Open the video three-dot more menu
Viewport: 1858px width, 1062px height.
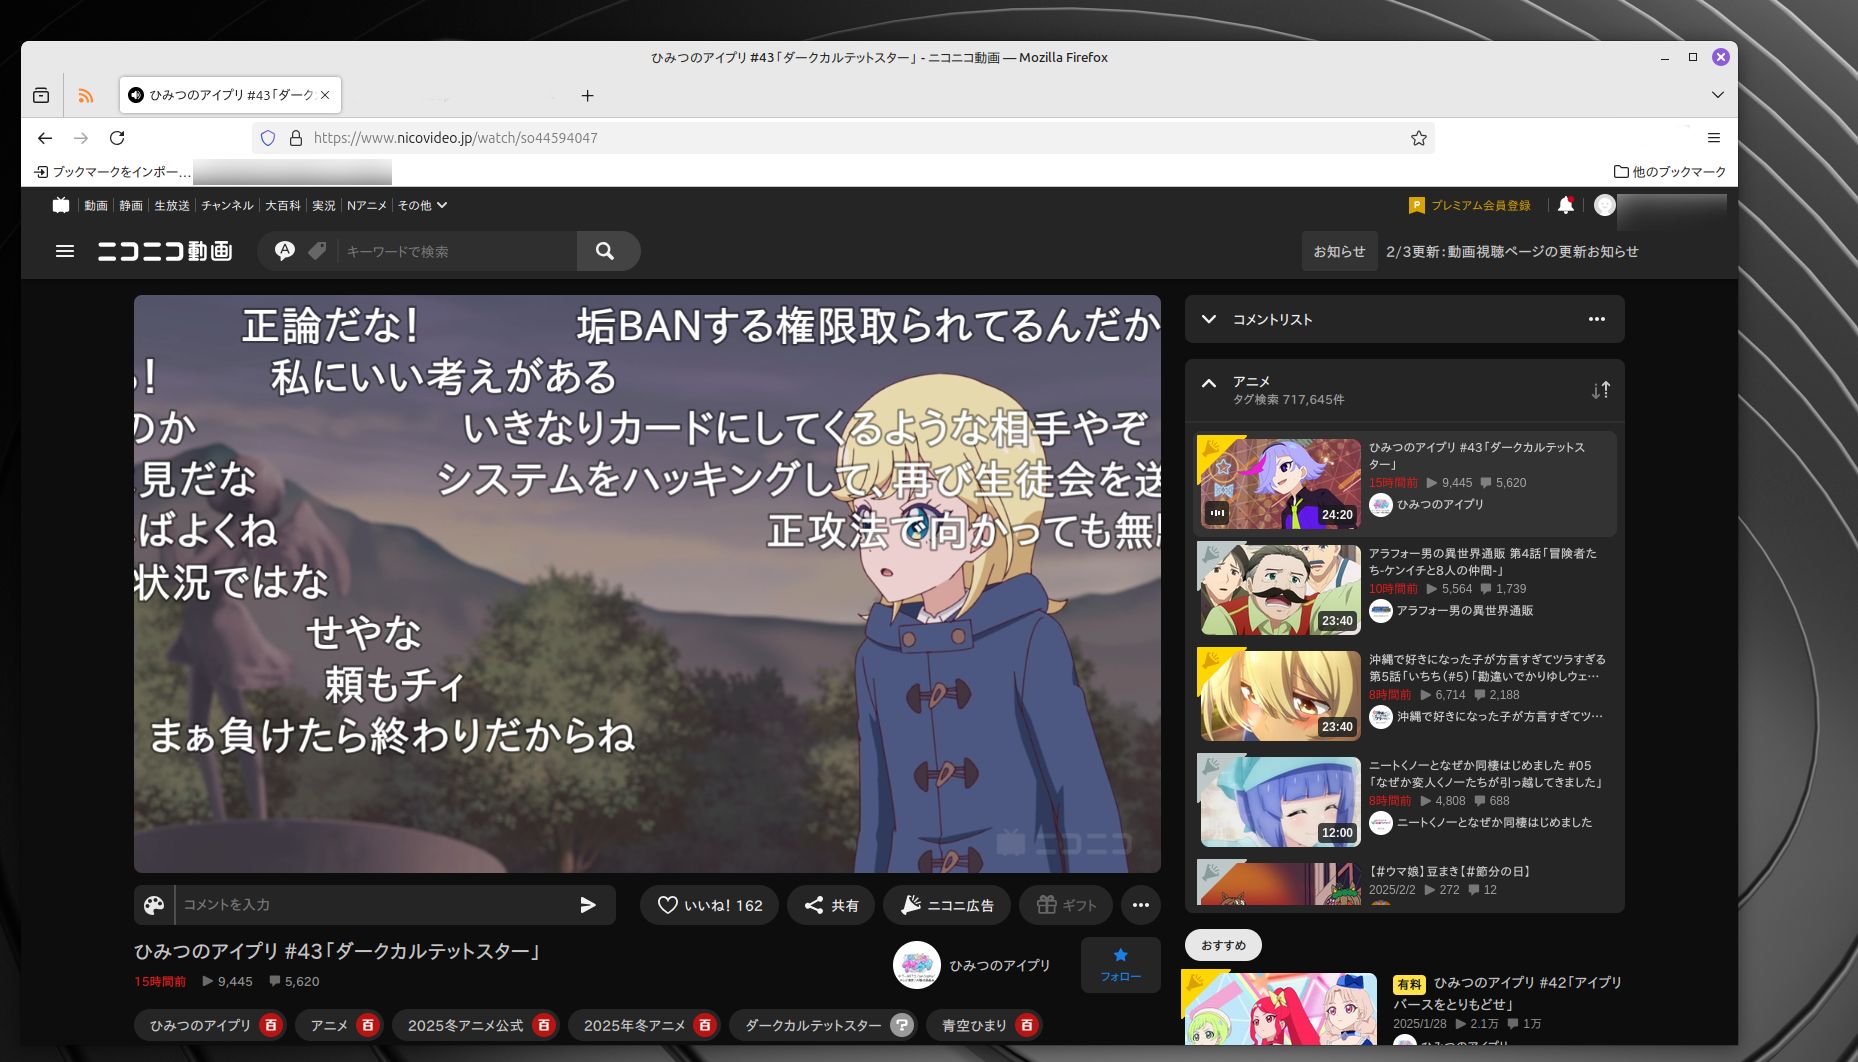click(1141, 905)
